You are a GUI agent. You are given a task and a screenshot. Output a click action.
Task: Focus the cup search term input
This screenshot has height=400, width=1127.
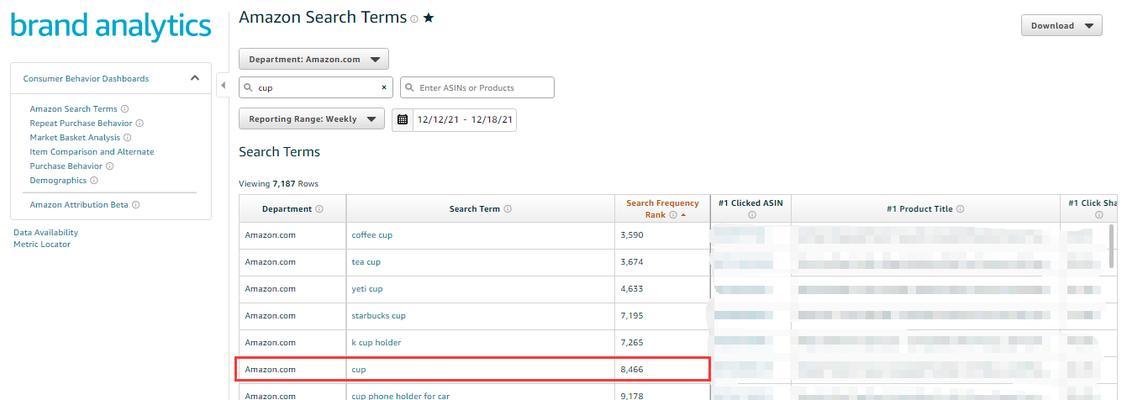click(316, 88)
